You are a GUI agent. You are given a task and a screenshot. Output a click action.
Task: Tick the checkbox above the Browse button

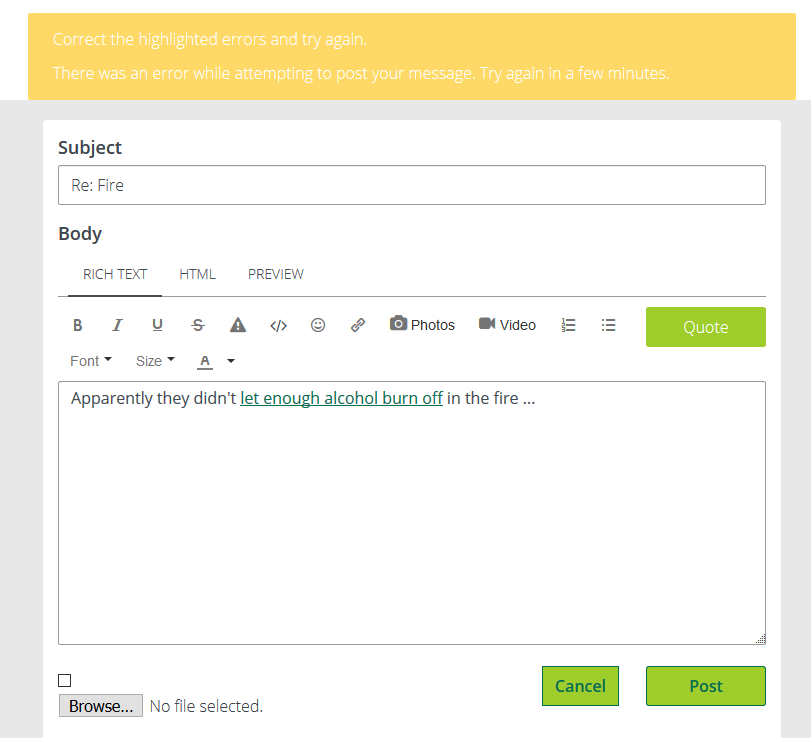(x=65, y=681)
